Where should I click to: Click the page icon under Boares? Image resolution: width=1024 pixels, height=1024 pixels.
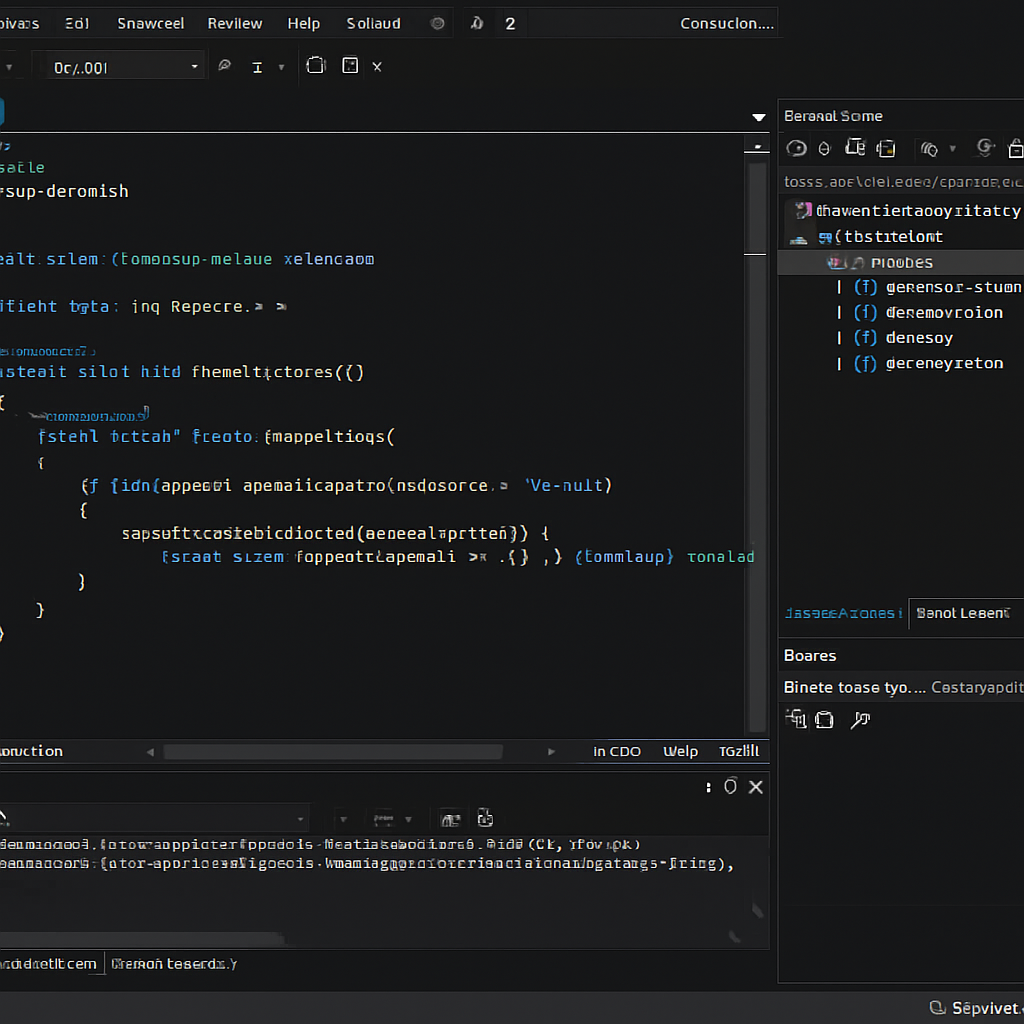[825, 720]
